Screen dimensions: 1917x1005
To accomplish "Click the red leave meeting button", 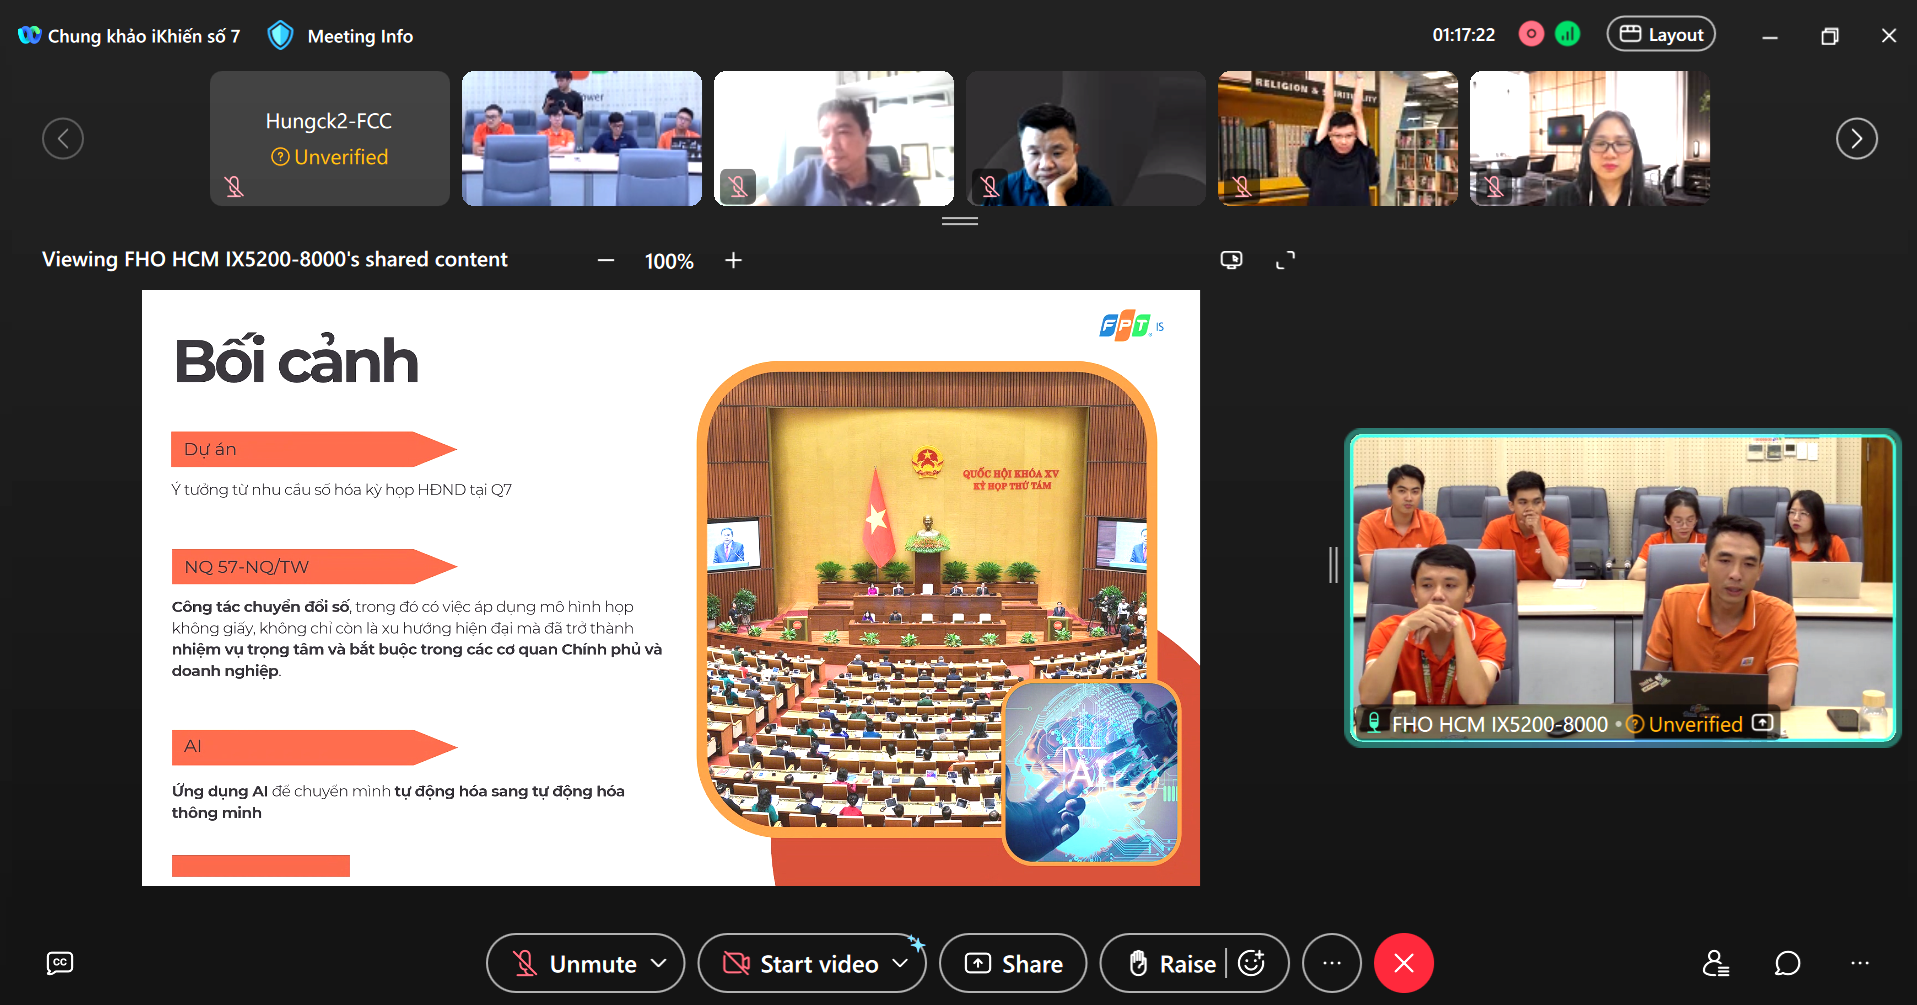I will 1403,963.
